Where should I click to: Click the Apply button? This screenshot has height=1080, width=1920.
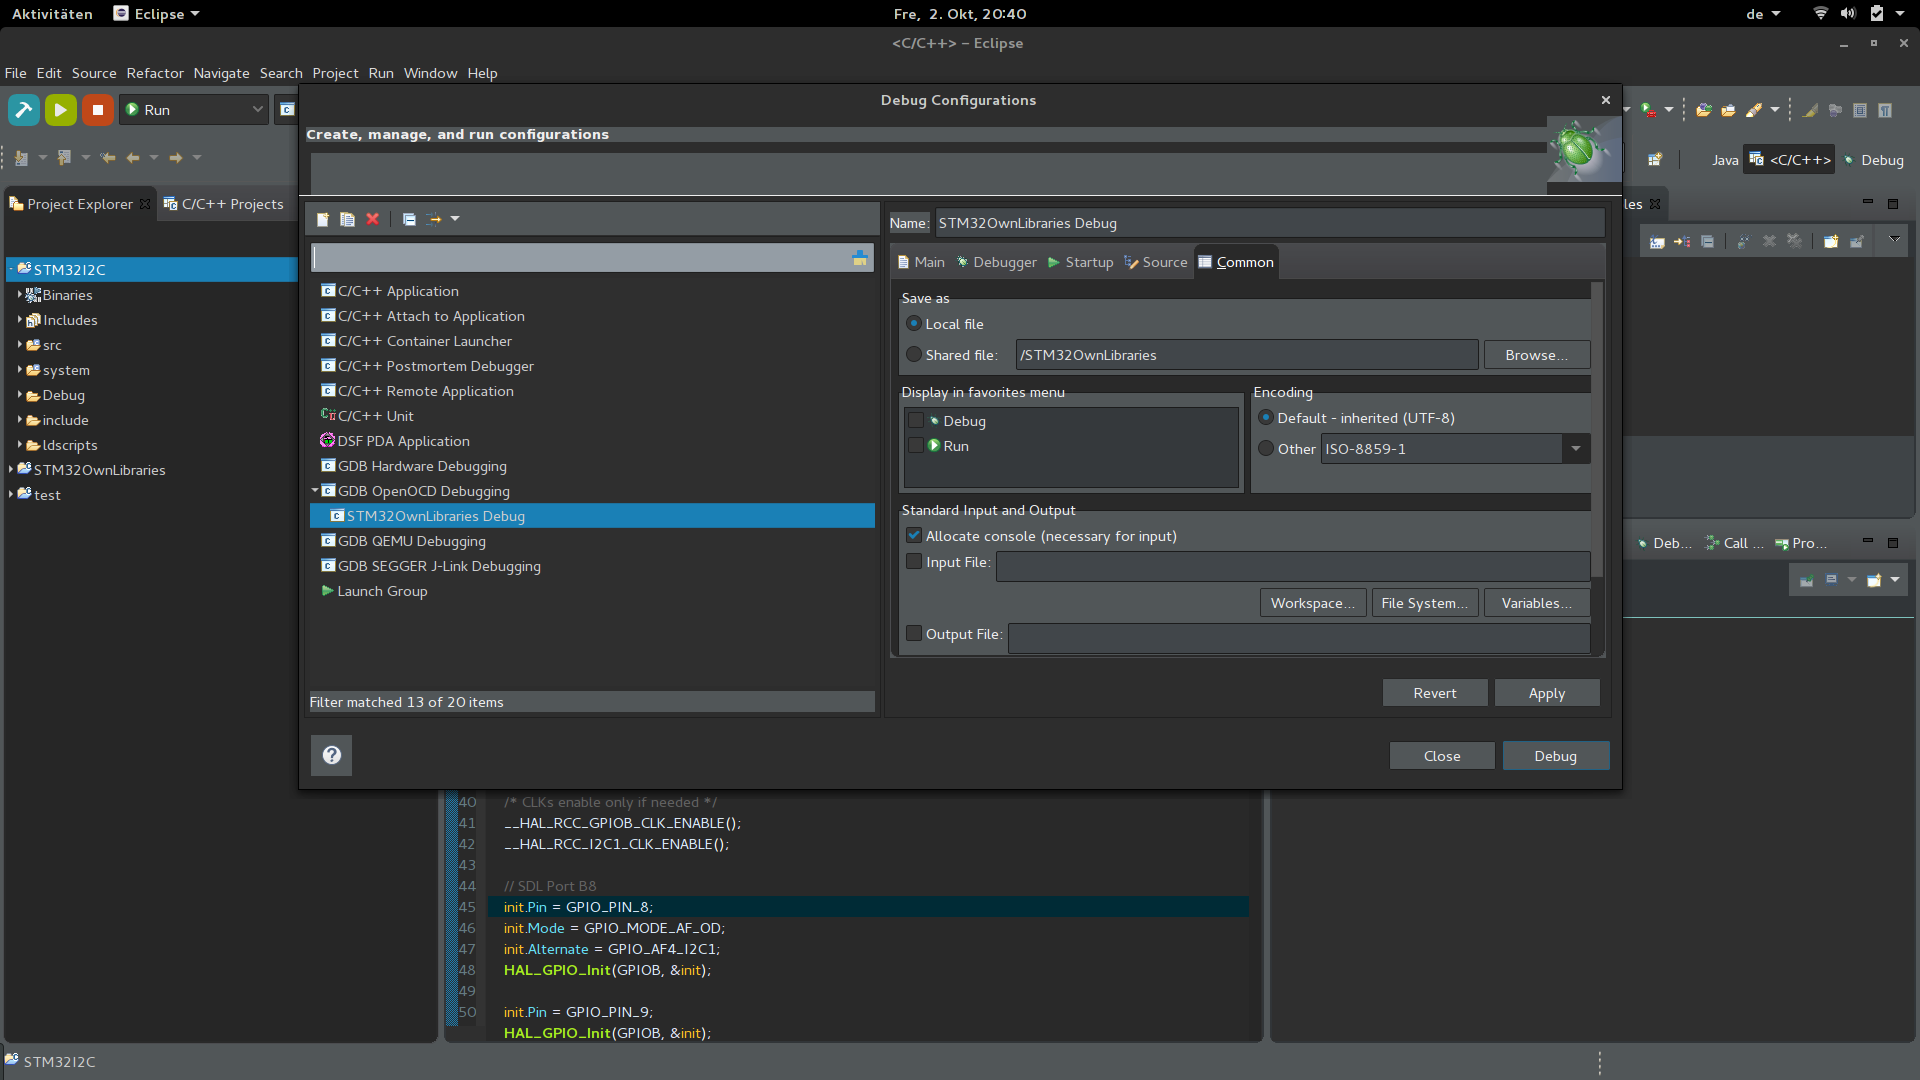click(1546, 693)
